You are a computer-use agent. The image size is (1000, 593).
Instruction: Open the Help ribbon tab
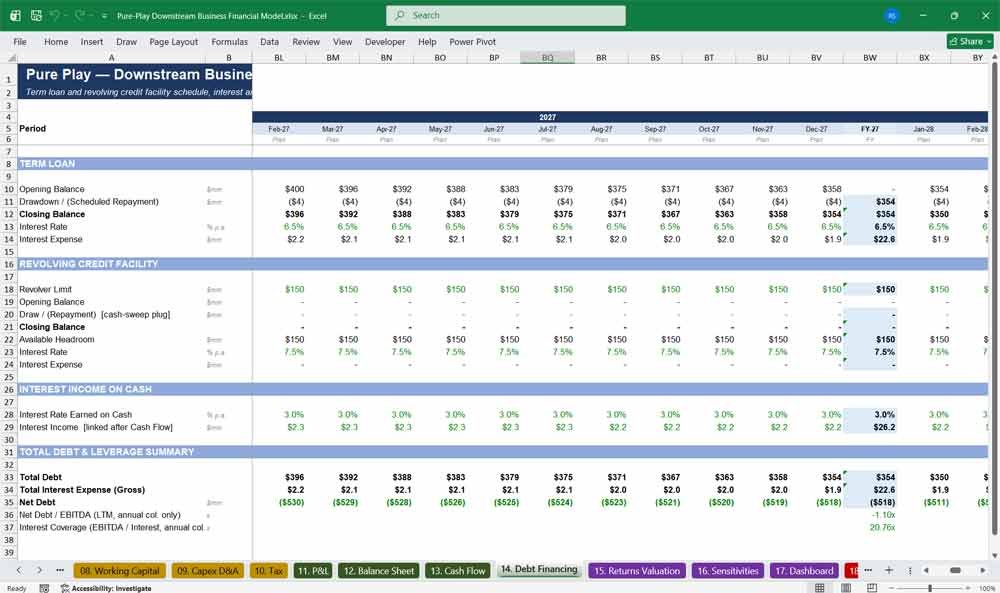[x=427, y=41]
